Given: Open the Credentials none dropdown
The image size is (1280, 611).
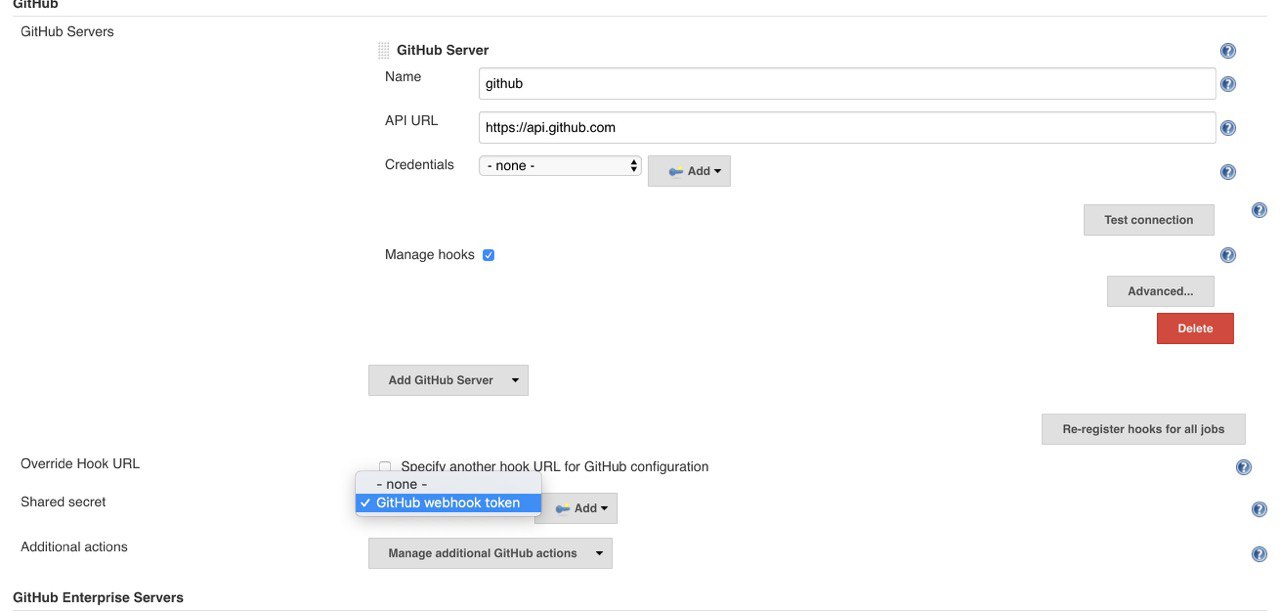Looking at the screenshot, I should coord(560,165).
